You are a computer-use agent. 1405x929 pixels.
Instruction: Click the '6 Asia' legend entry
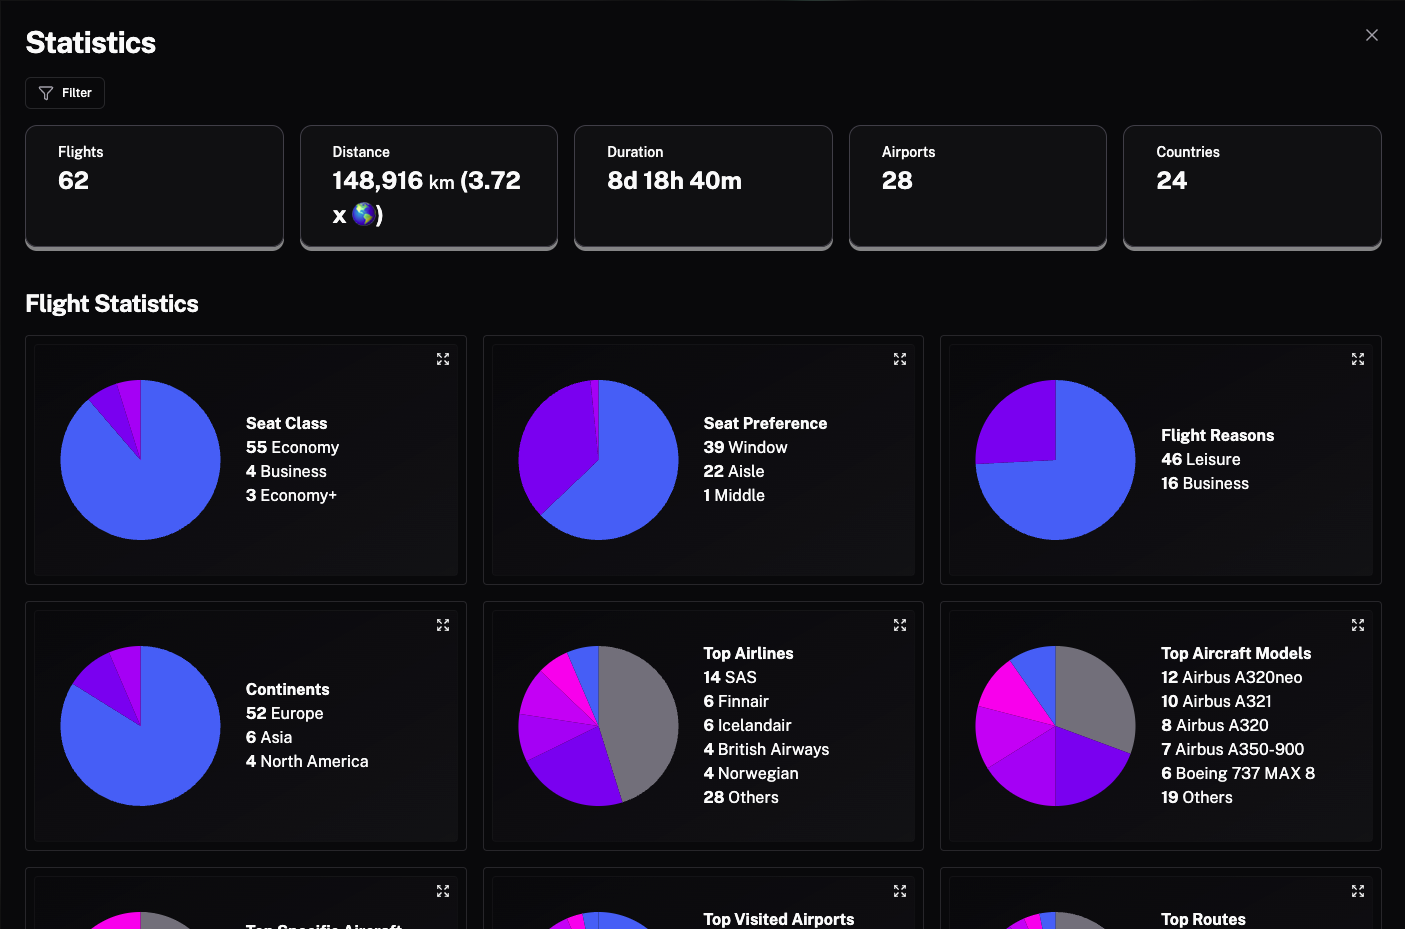point(269,737)
